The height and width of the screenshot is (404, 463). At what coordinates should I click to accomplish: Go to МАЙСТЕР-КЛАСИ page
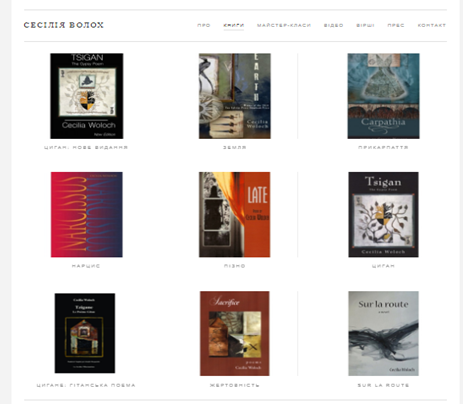coord(284,25)
